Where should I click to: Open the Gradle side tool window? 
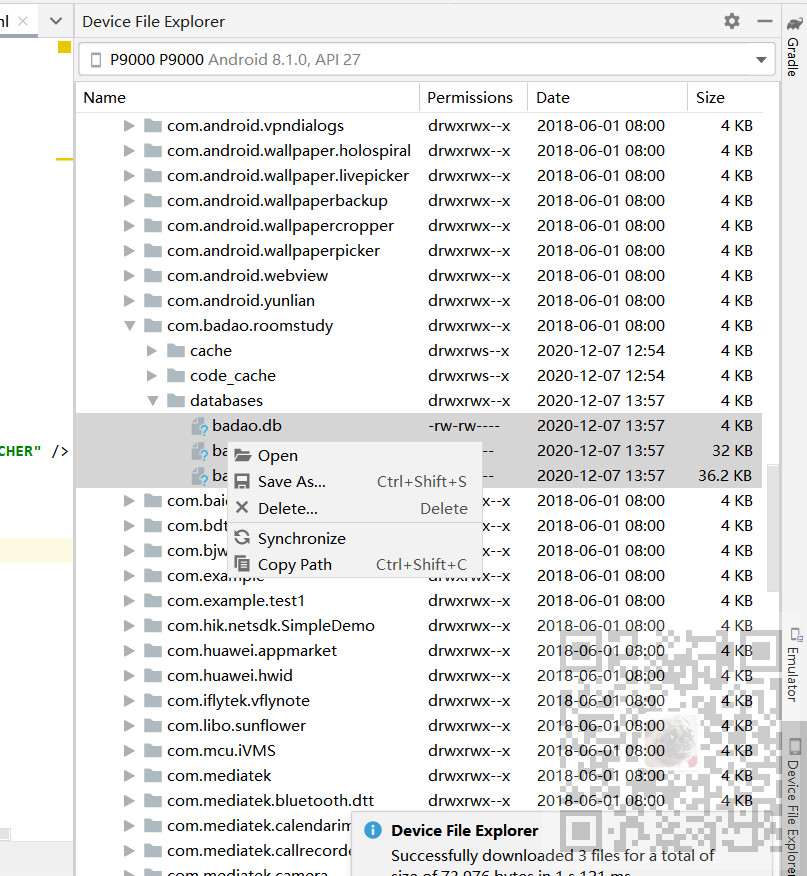click(x=794, y=48)
